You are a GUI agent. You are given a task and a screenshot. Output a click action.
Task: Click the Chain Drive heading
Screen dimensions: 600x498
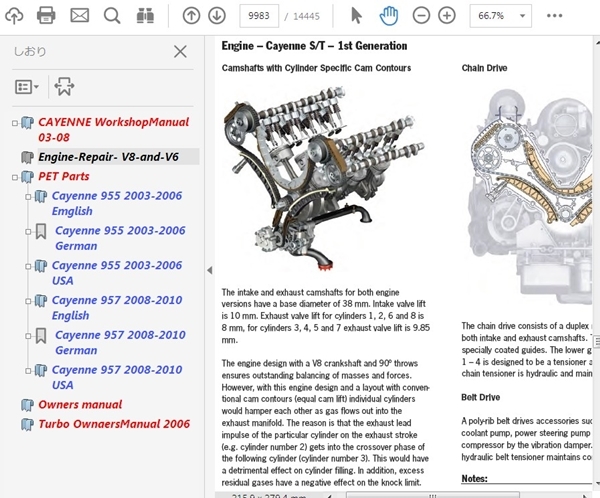click(x=484, y=68)
